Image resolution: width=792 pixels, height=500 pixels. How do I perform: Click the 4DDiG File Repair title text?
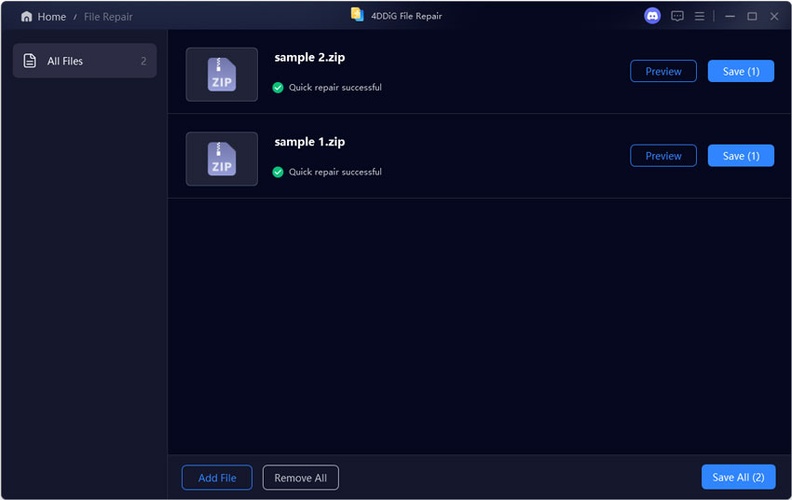(407, 16)
